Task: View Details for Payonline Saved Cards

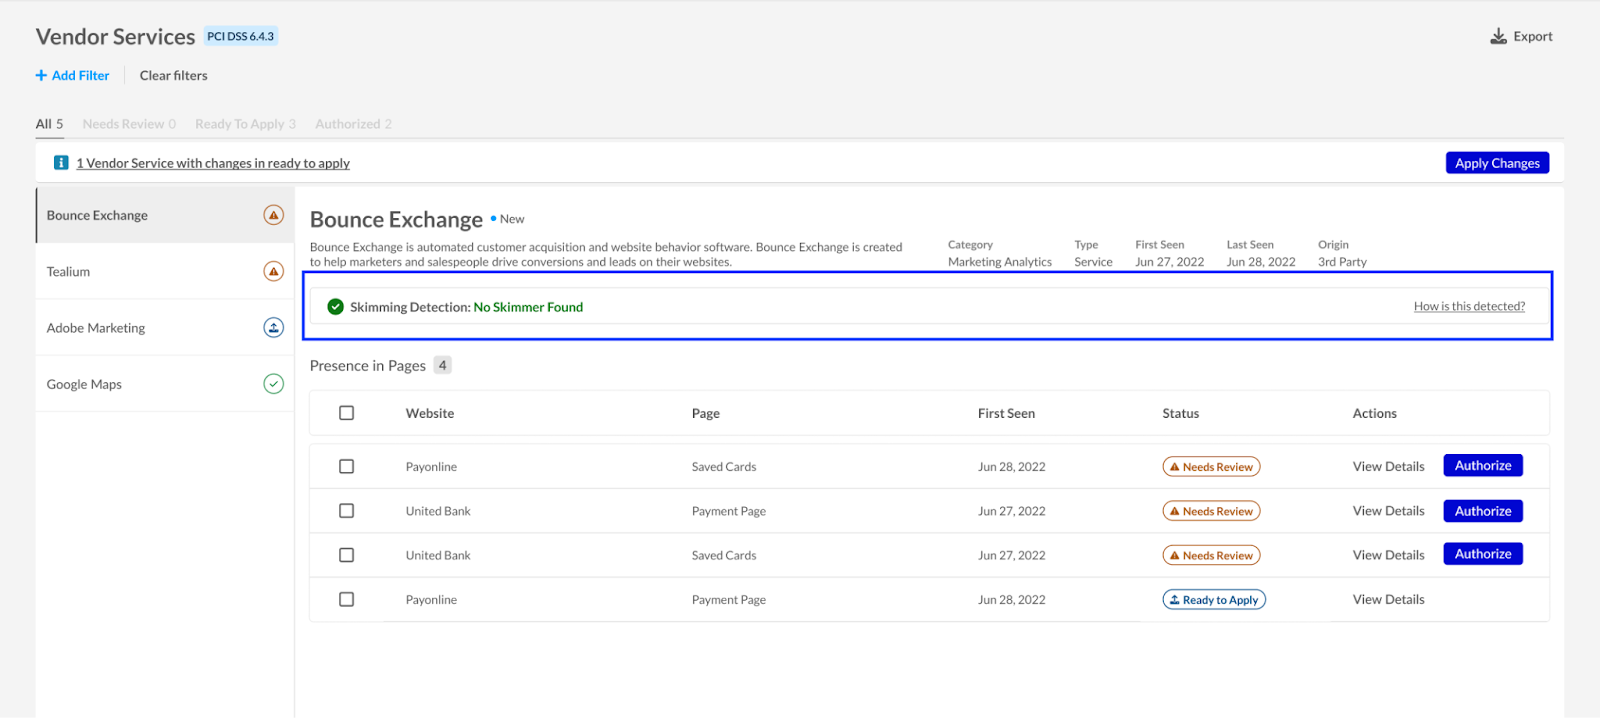Action: pos(1388,467)
